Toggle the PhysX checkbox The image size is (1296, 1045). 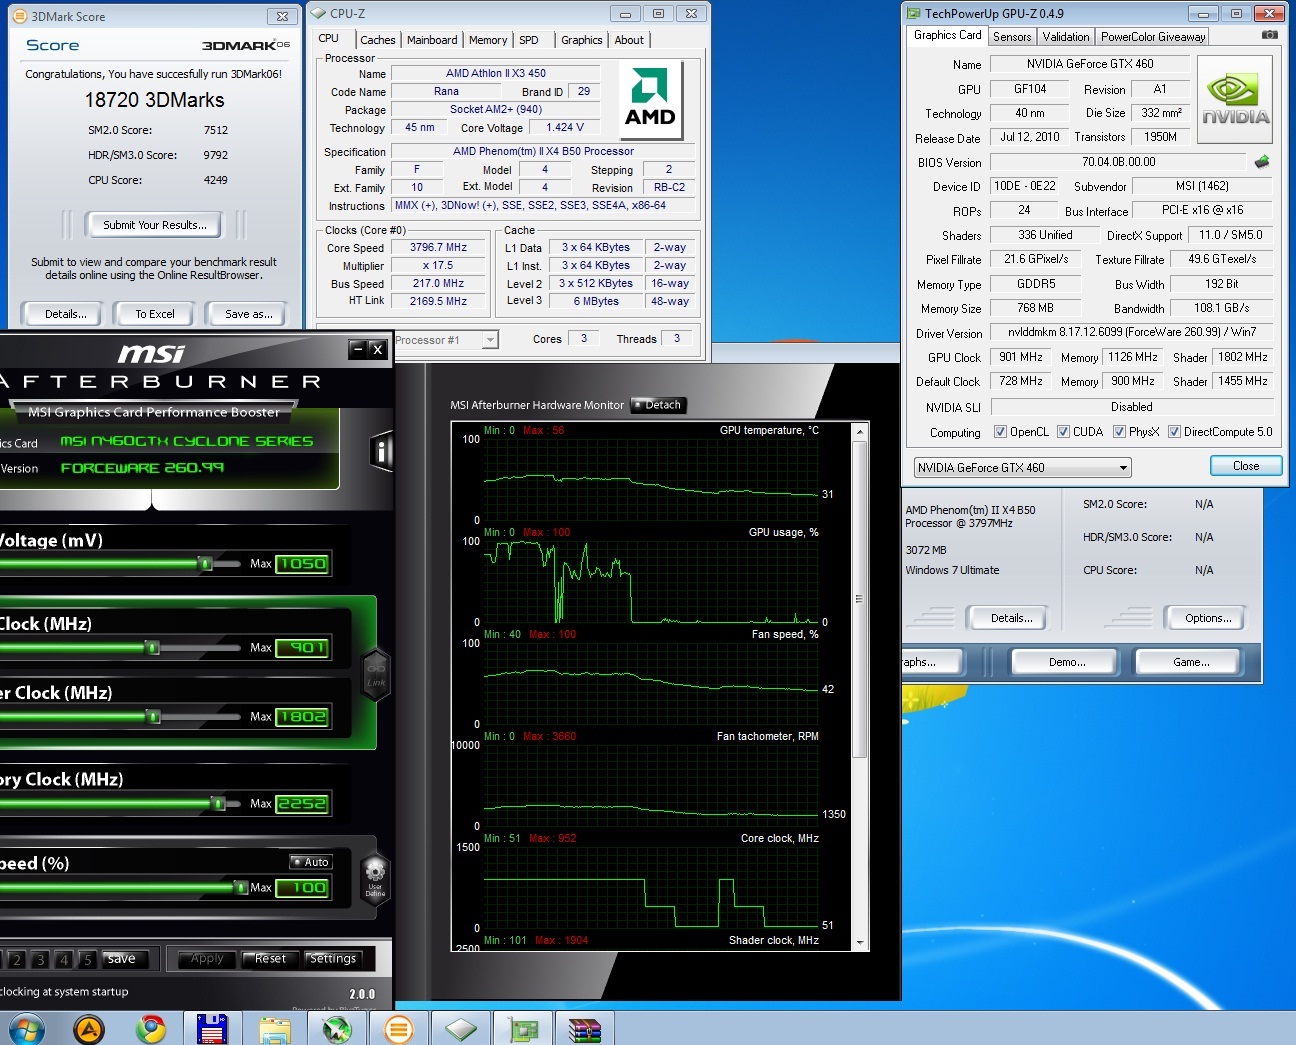1119,432
